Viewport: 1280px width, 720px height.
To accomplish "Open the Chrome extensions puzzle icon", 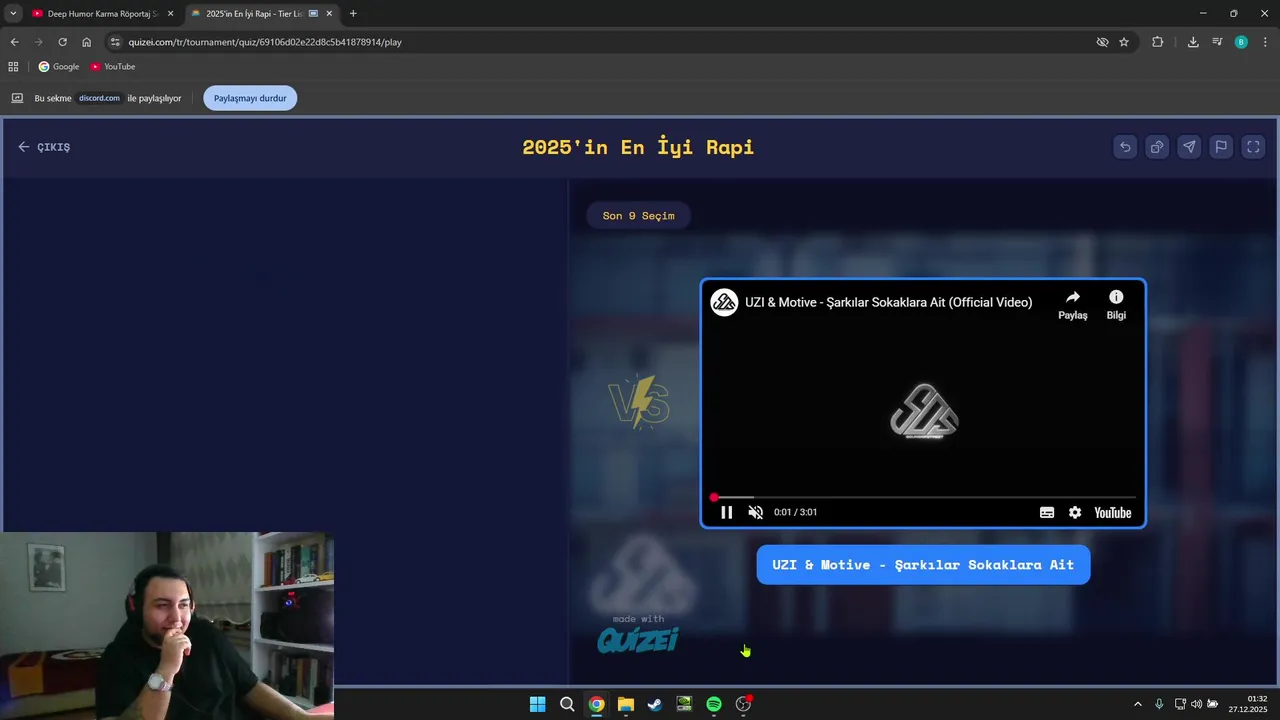I will tap(1157, 42).
